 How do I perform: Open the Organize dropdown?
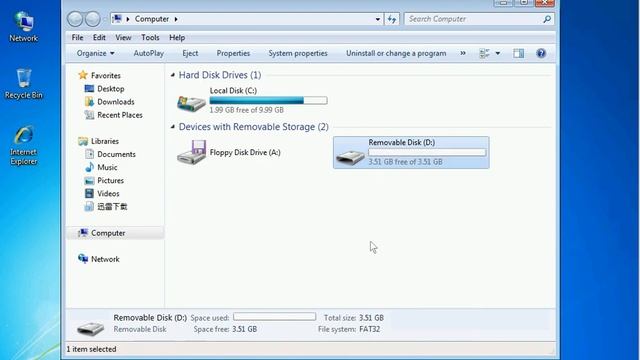(96, 53)
